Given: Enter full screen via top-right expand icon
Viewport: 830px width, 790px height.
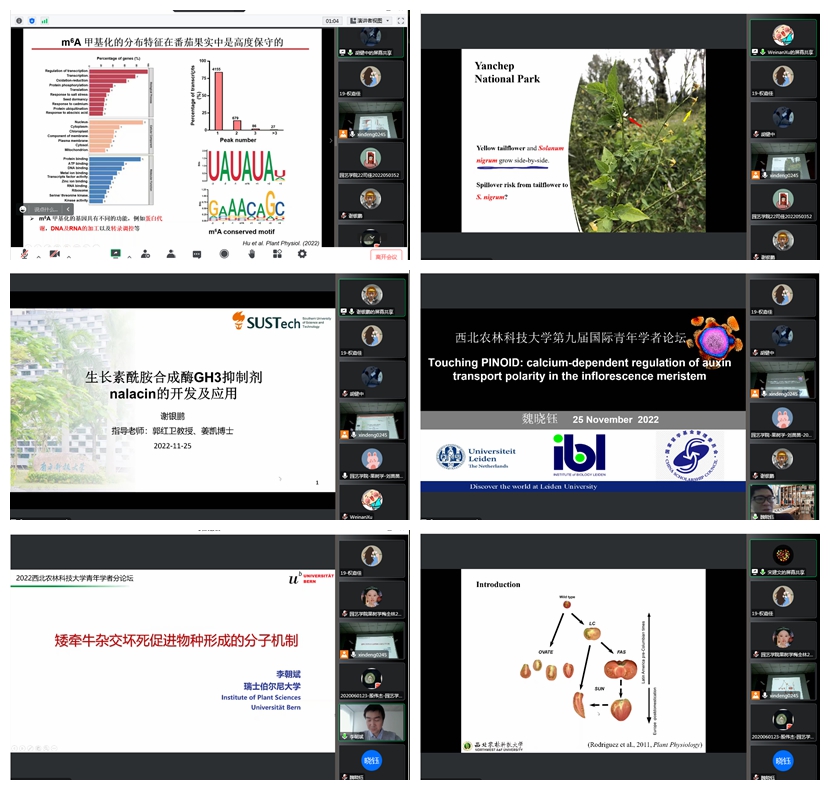Looking at the screenshot, I should (x=399, y=19).
